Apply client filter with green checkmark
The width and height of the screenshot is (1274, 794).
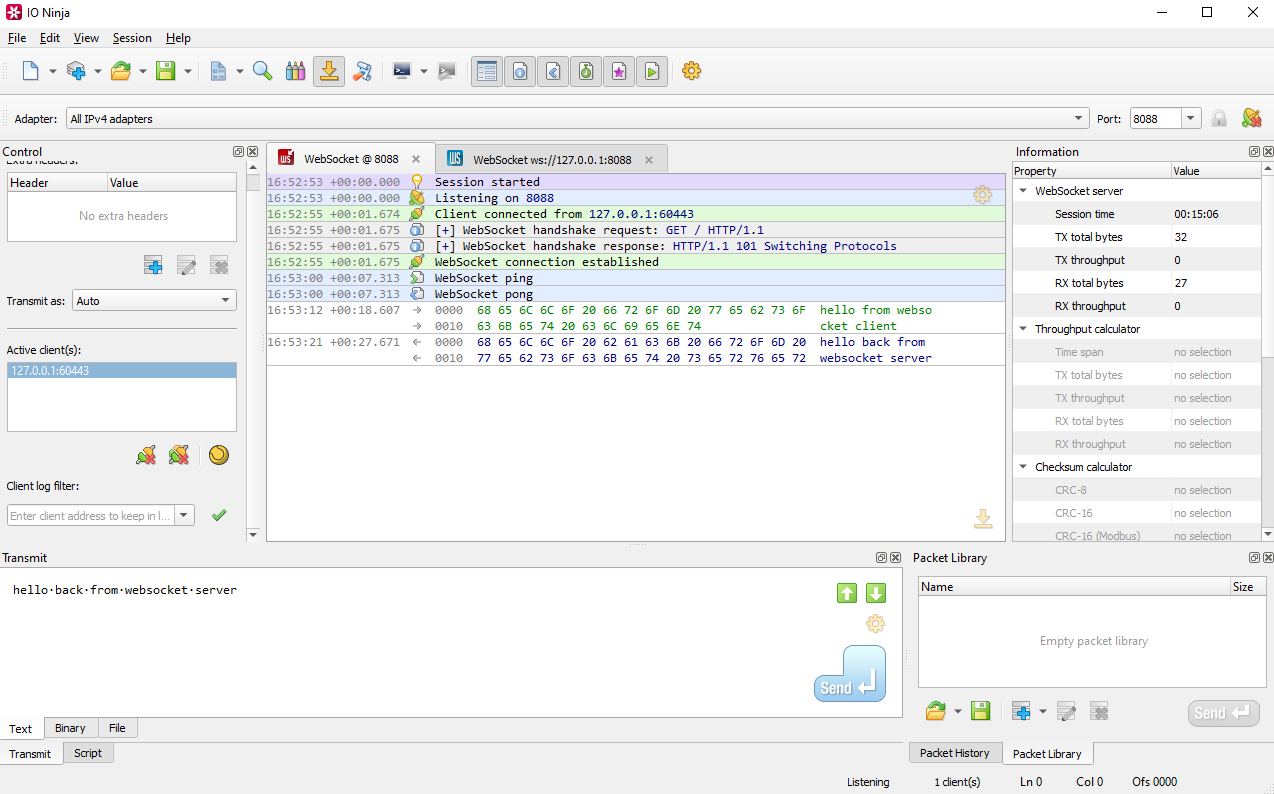point(219,515)
